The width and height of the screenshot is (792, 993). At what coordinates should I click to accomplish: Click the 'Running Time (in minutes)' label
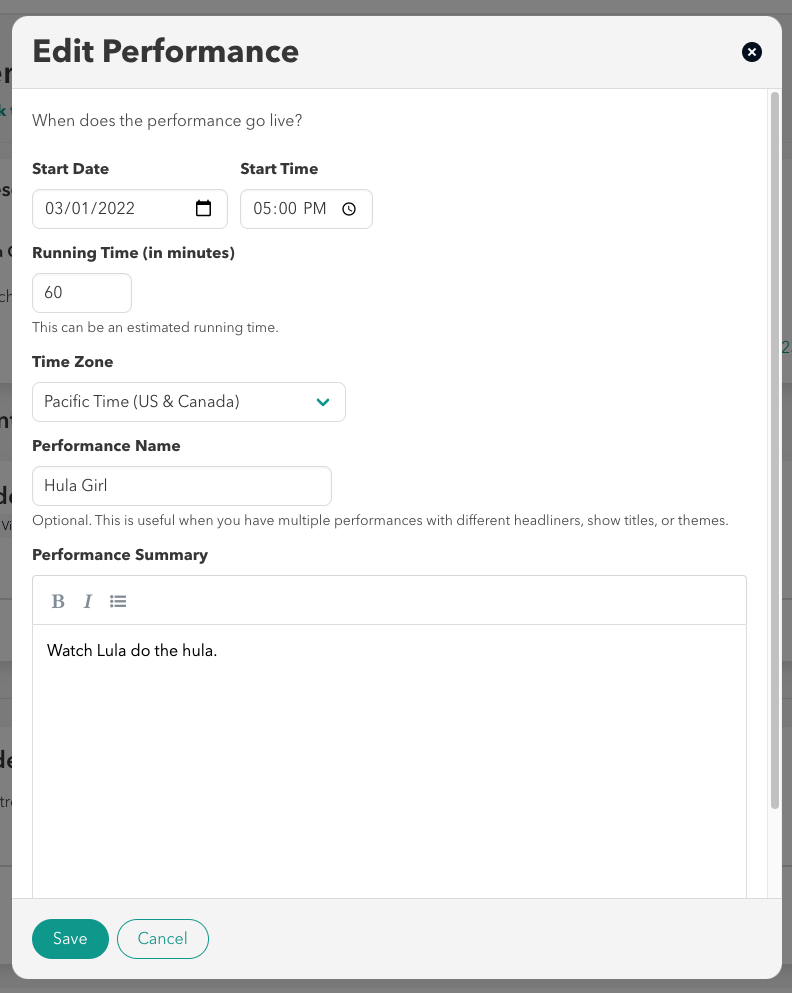click(134, 253)
